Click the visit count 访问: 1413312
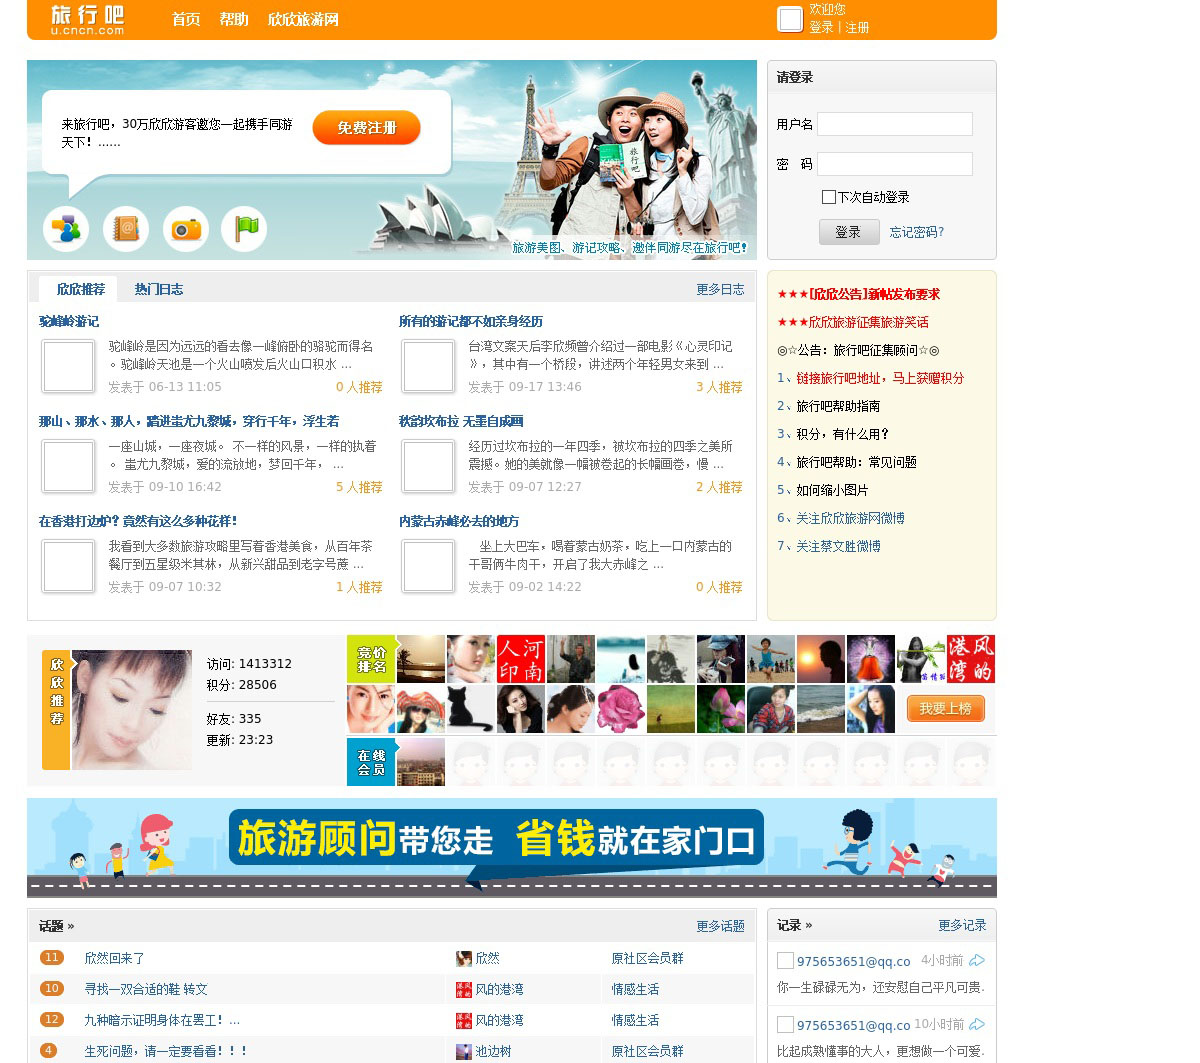 point(249,664)
